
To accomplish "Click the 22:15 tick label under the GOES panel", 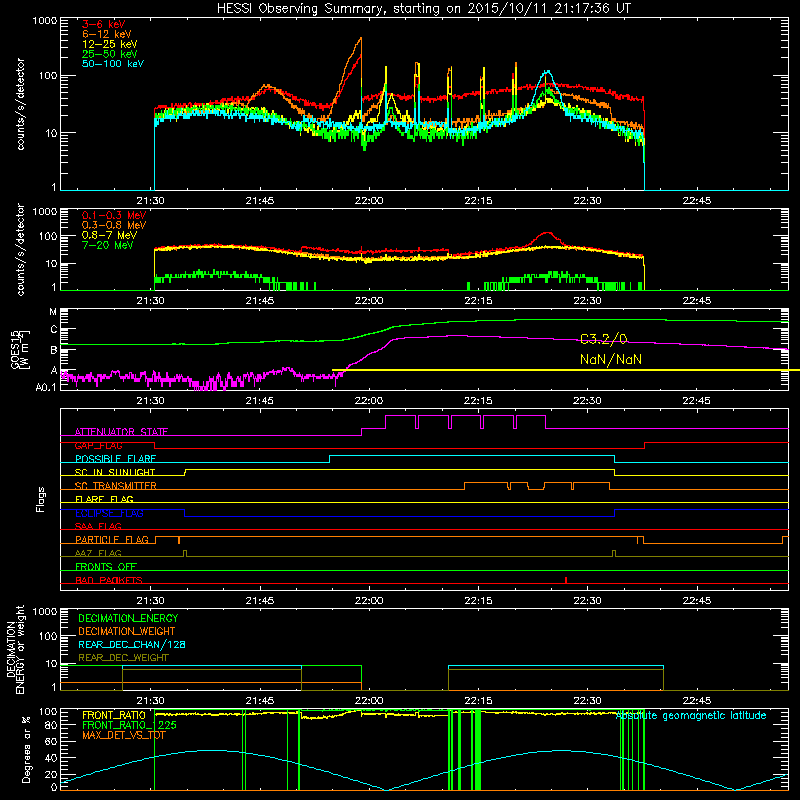I will coord(478,401).
